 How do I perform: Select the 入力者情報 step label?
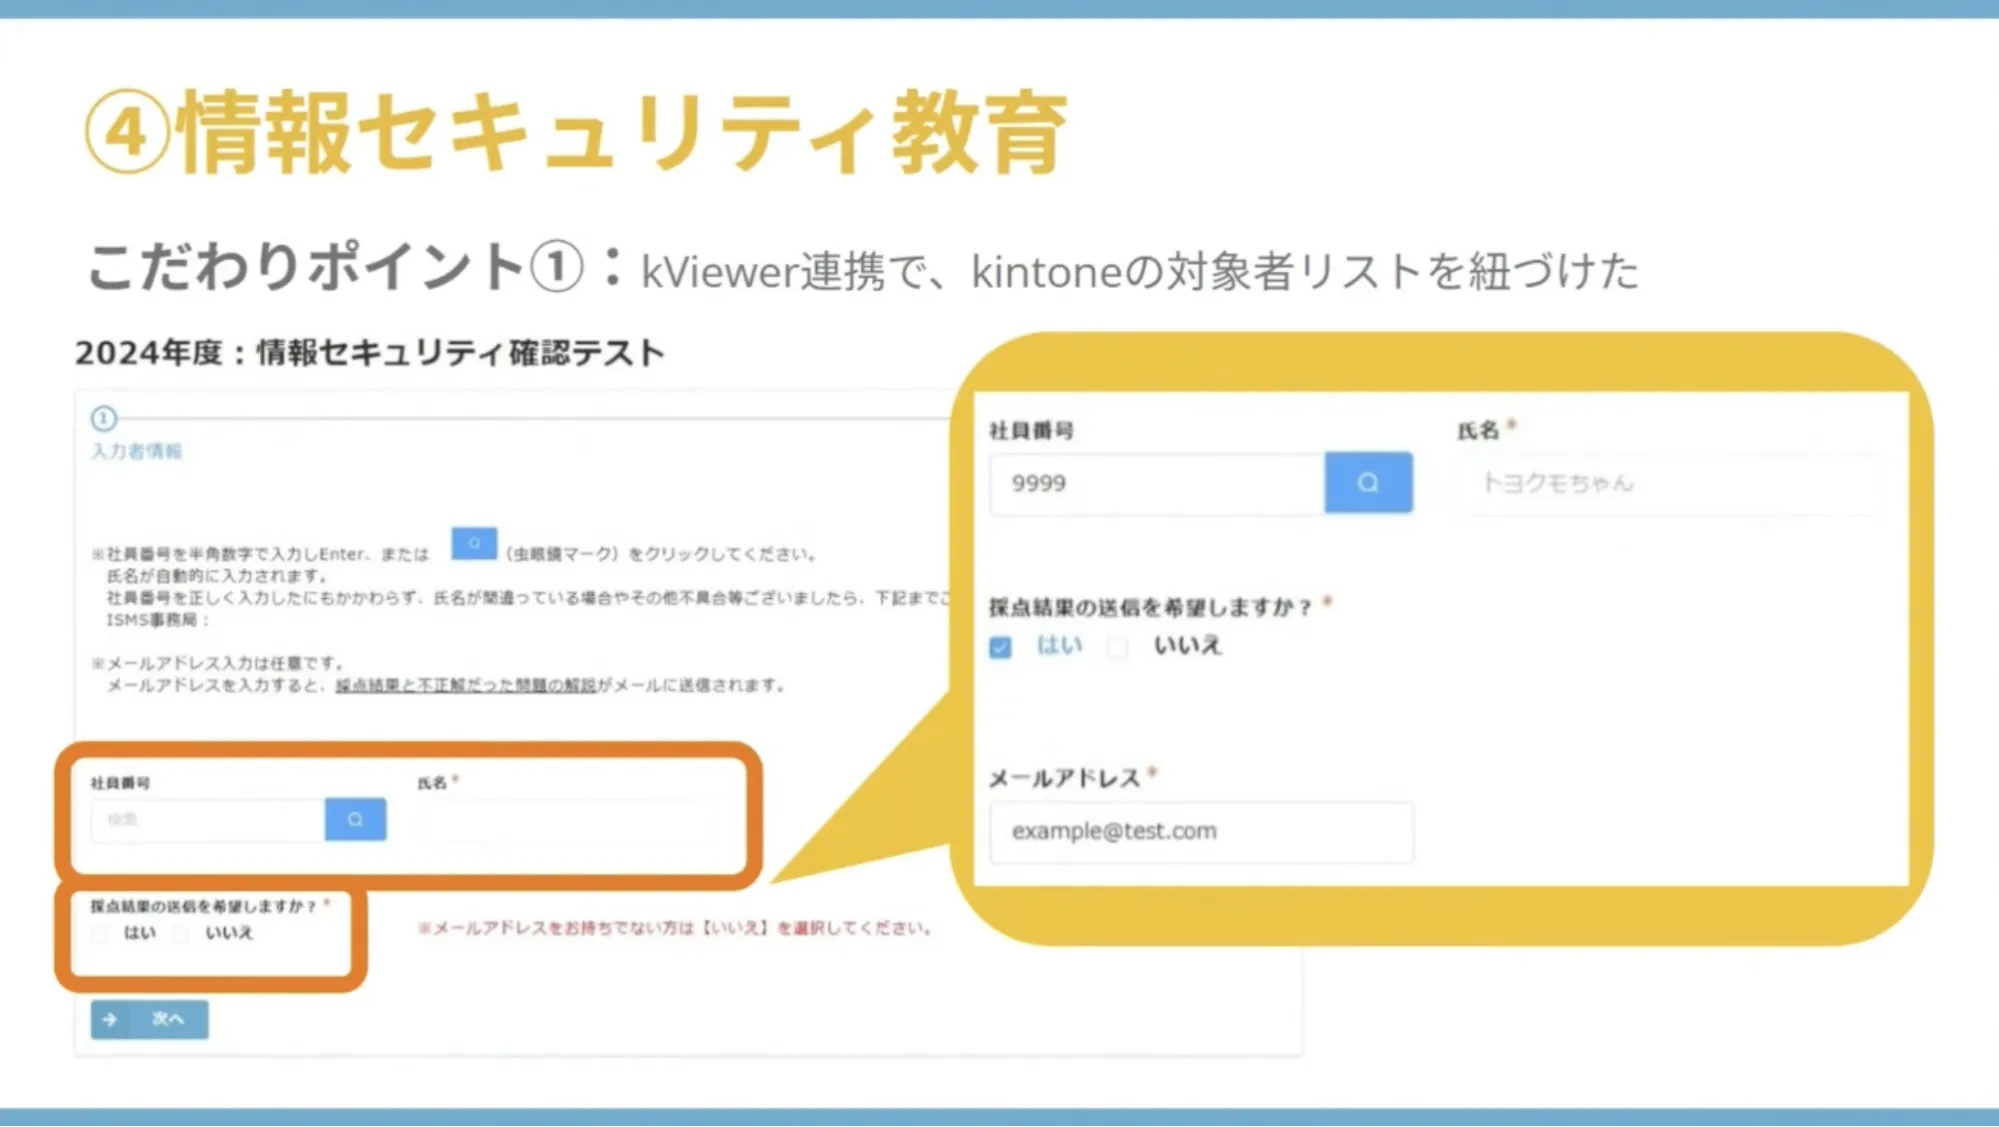pyautogui.click(x=137, y=451)
